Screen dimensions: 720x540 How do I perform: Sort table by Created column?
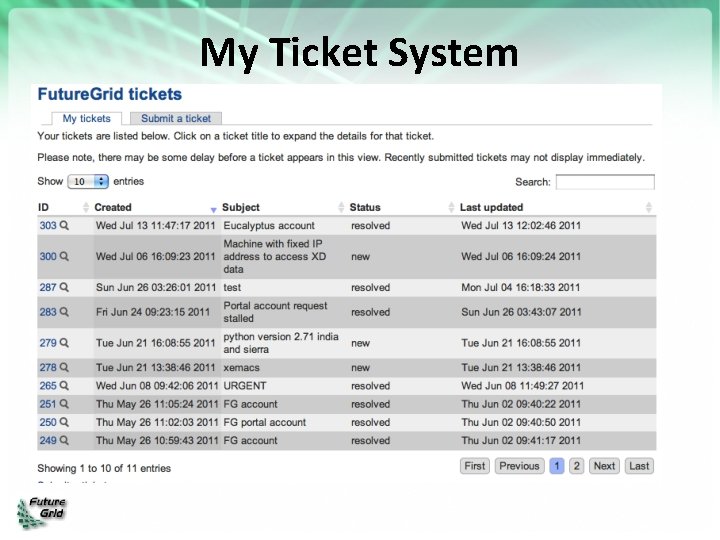pos(113,208)
